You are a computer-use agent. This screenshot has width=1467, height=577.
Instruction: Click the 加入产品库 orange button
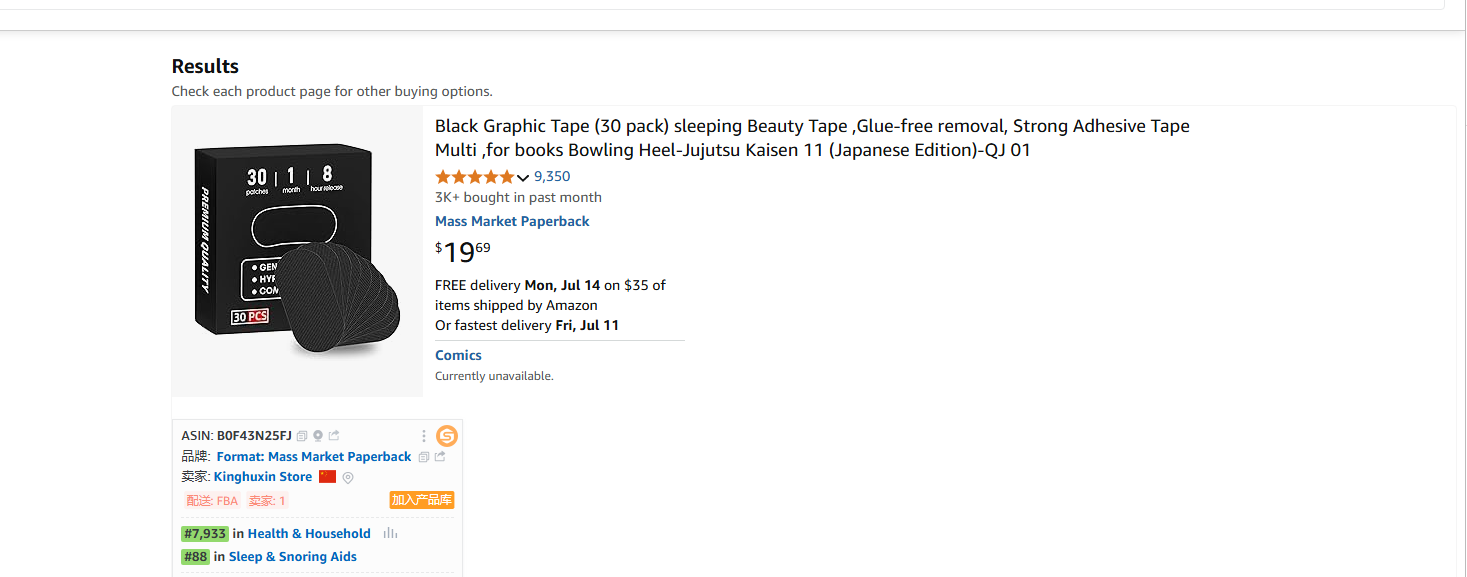click(x=422, y=500)
